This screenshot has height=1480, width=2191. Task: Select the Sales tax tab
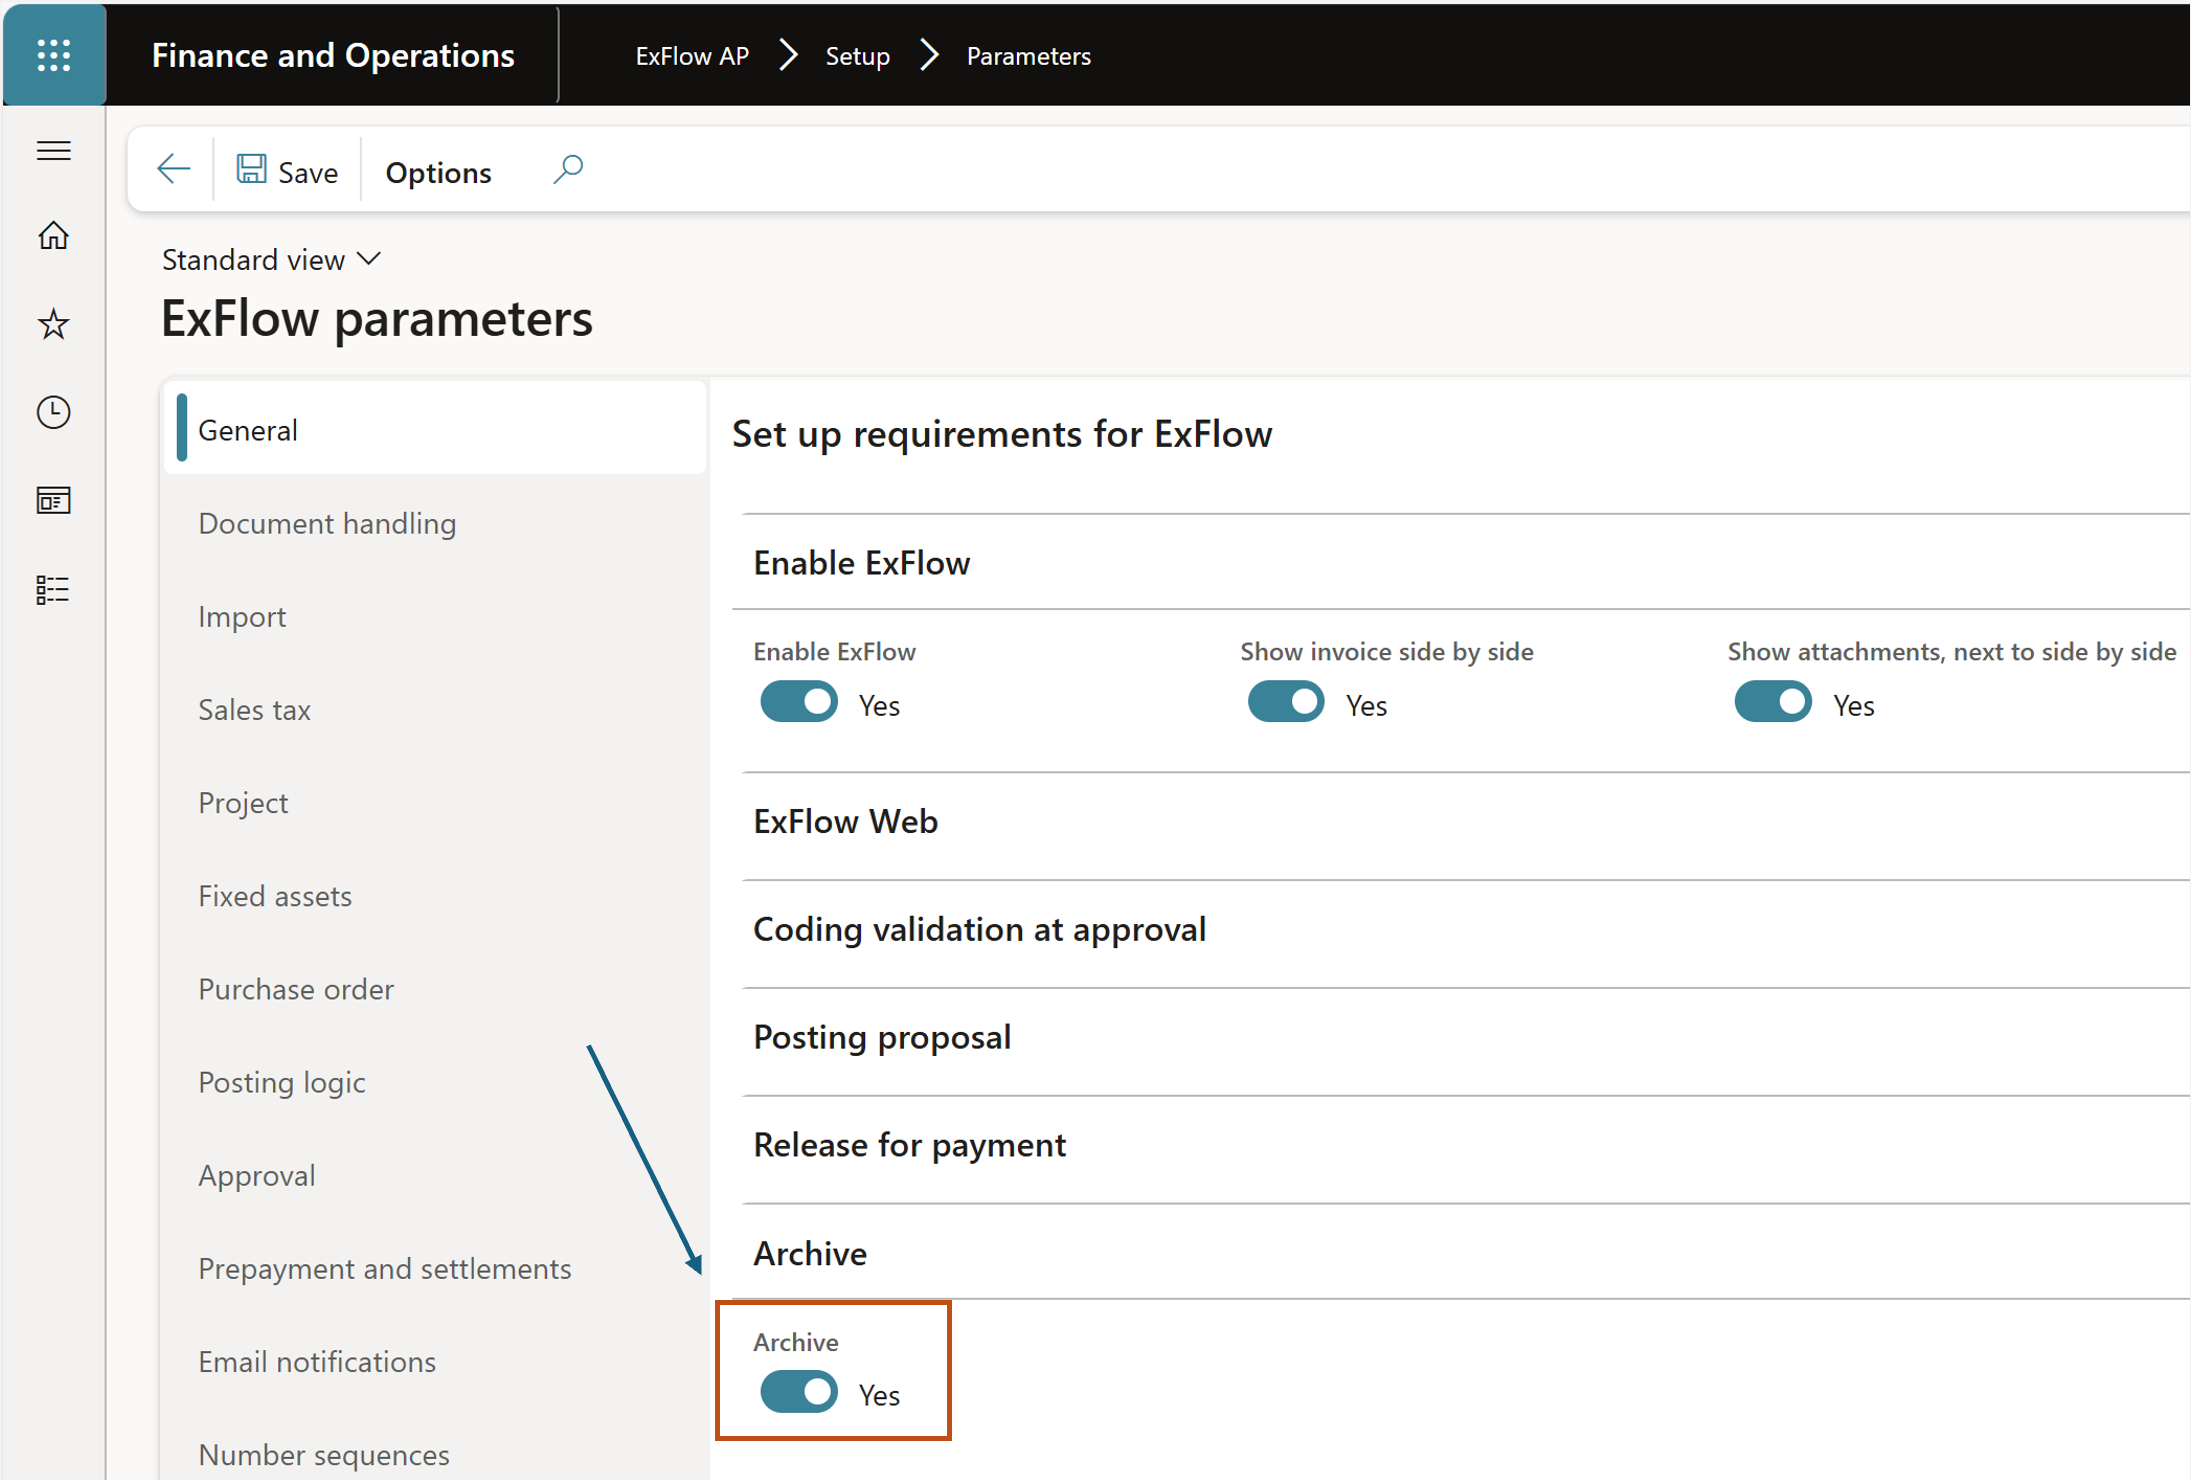(436, 709)
